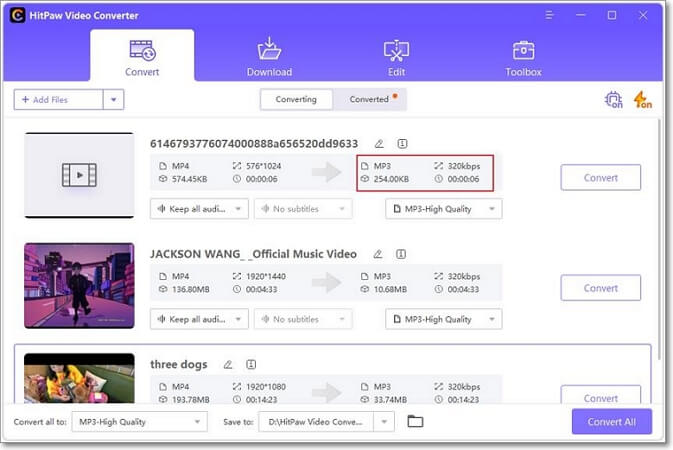This screenshot has width=673, height=450.
Task: Click the 10.68MB output size value
Action: [390, 289]
